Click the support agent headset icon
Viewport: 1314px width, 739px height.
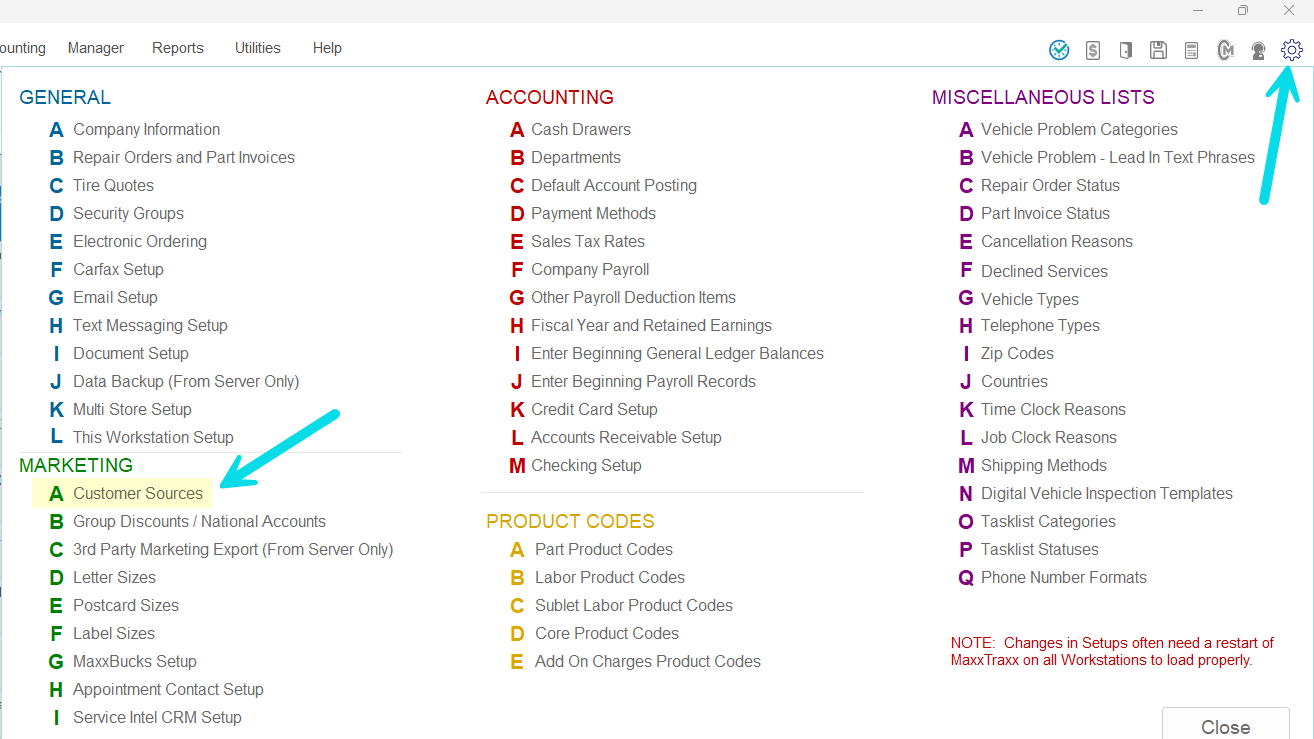tap(1258, 50)
